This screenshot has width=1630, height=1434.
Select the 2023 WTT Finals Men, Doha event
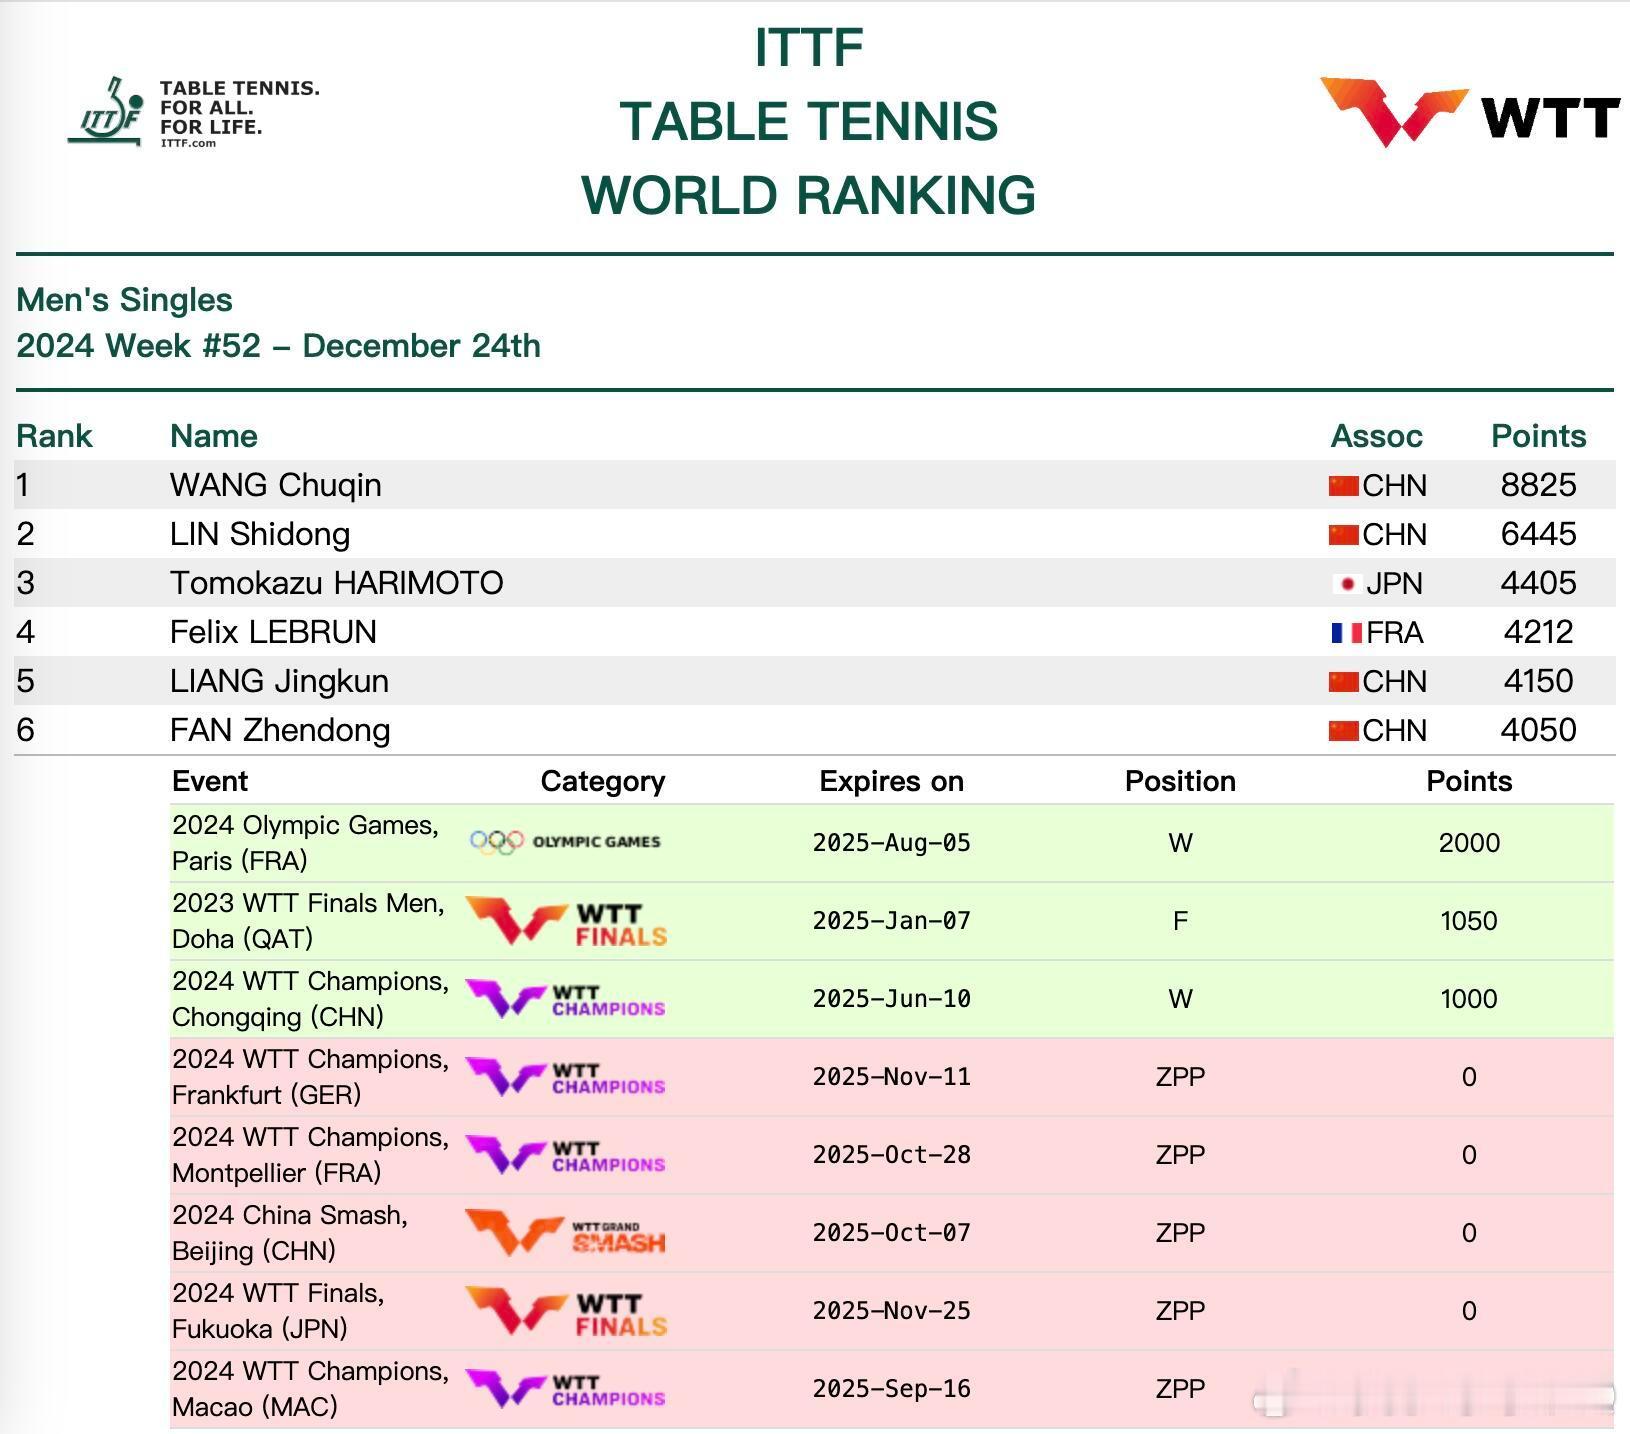point(308,921)
